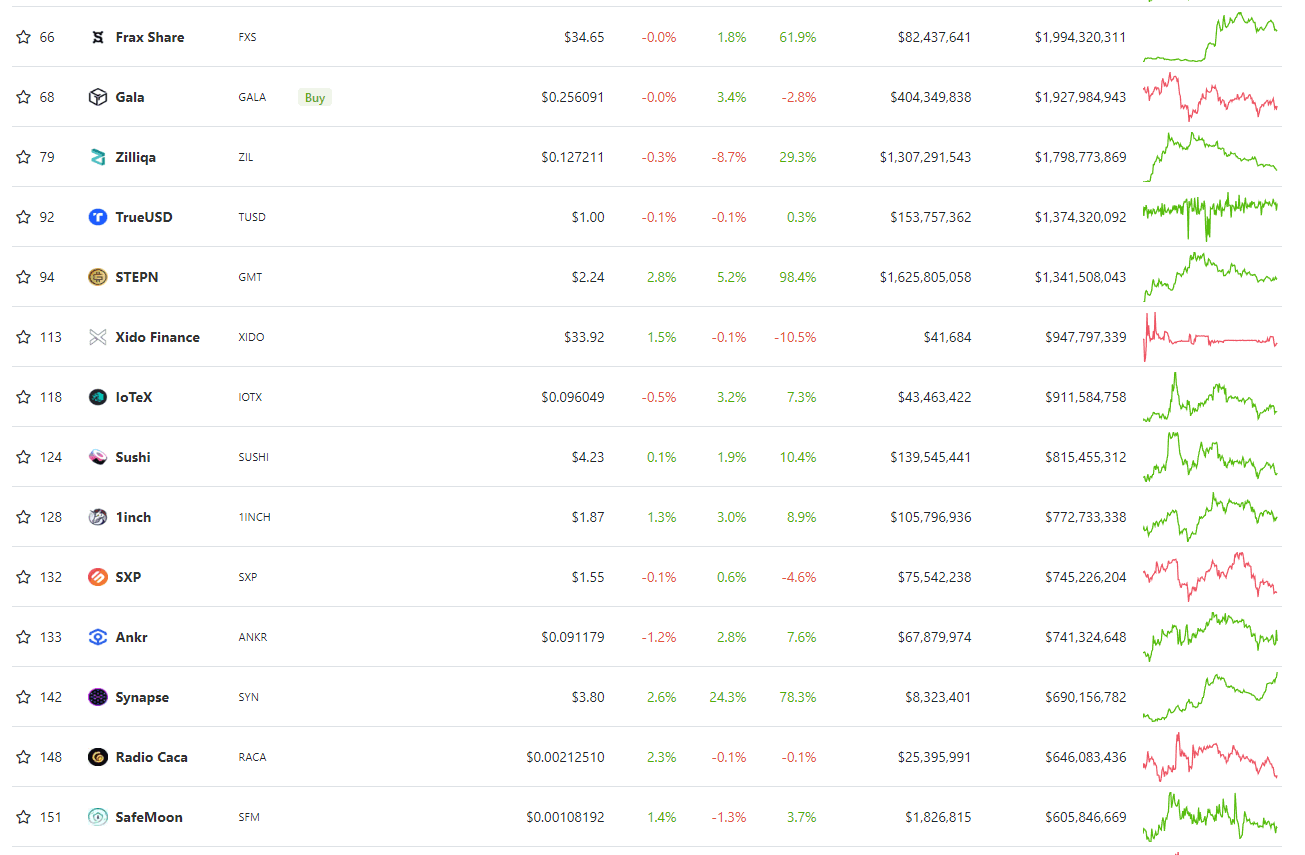Screen dimensions: 1305x855
Task: Toggle the STEPN favorite star
Action: [x=23, y=277]
